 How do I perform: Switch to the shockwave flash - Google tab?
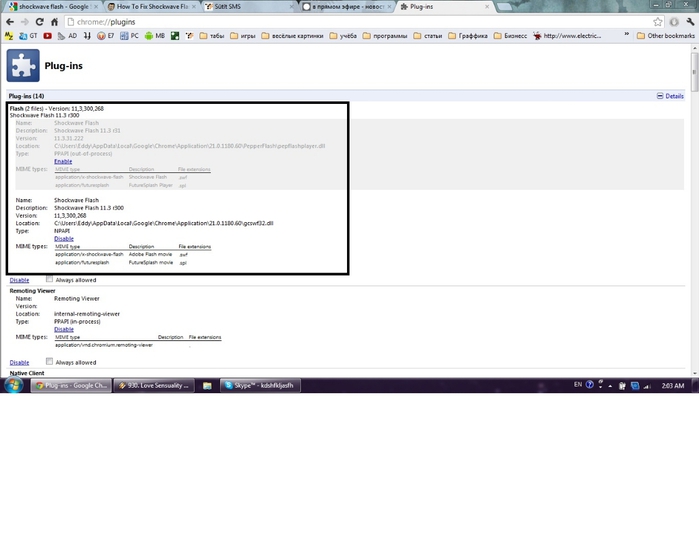pos(53,7)
